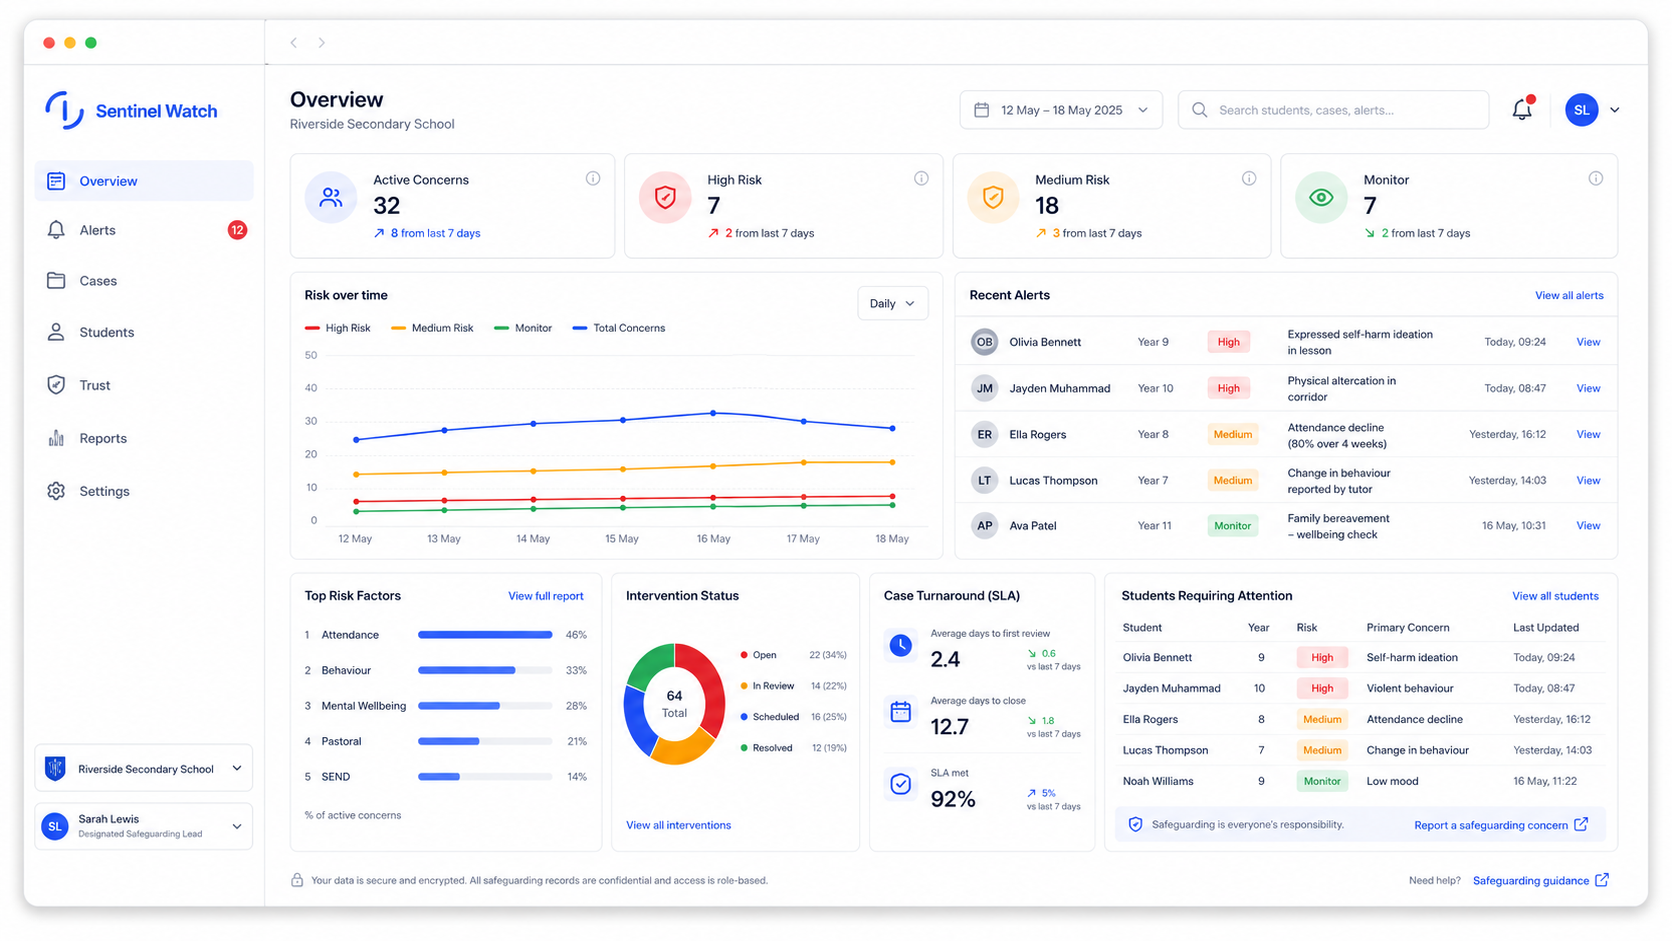The width and height of the screenshot is (1672, 941).
Task: Click the red High Risk shield icon
Action: (665, 198)
